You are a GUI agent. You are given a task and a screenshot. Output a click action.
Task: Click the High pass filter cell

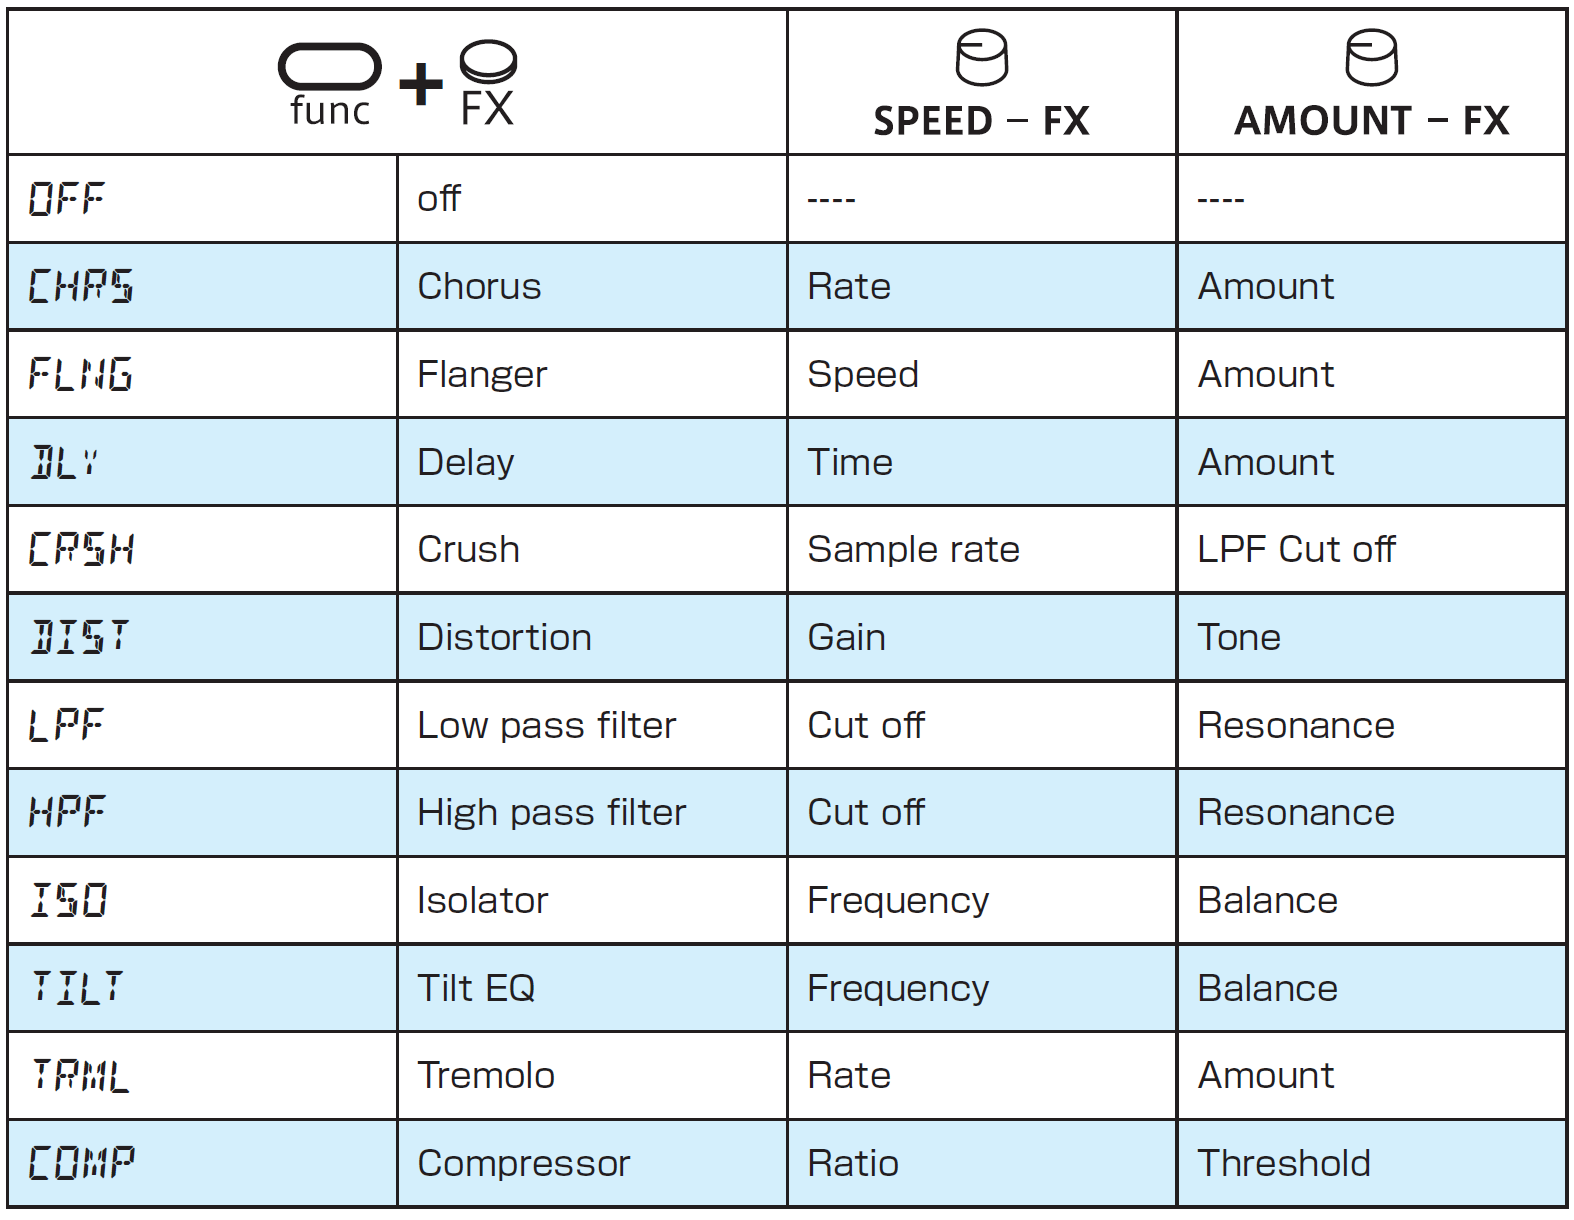(x=592, y=813)
